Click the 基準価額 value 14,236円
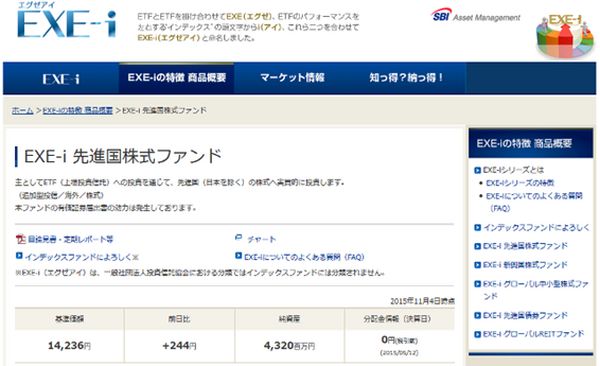The width and height of the screenshot is (600, 366). click(x=69, y=346)
